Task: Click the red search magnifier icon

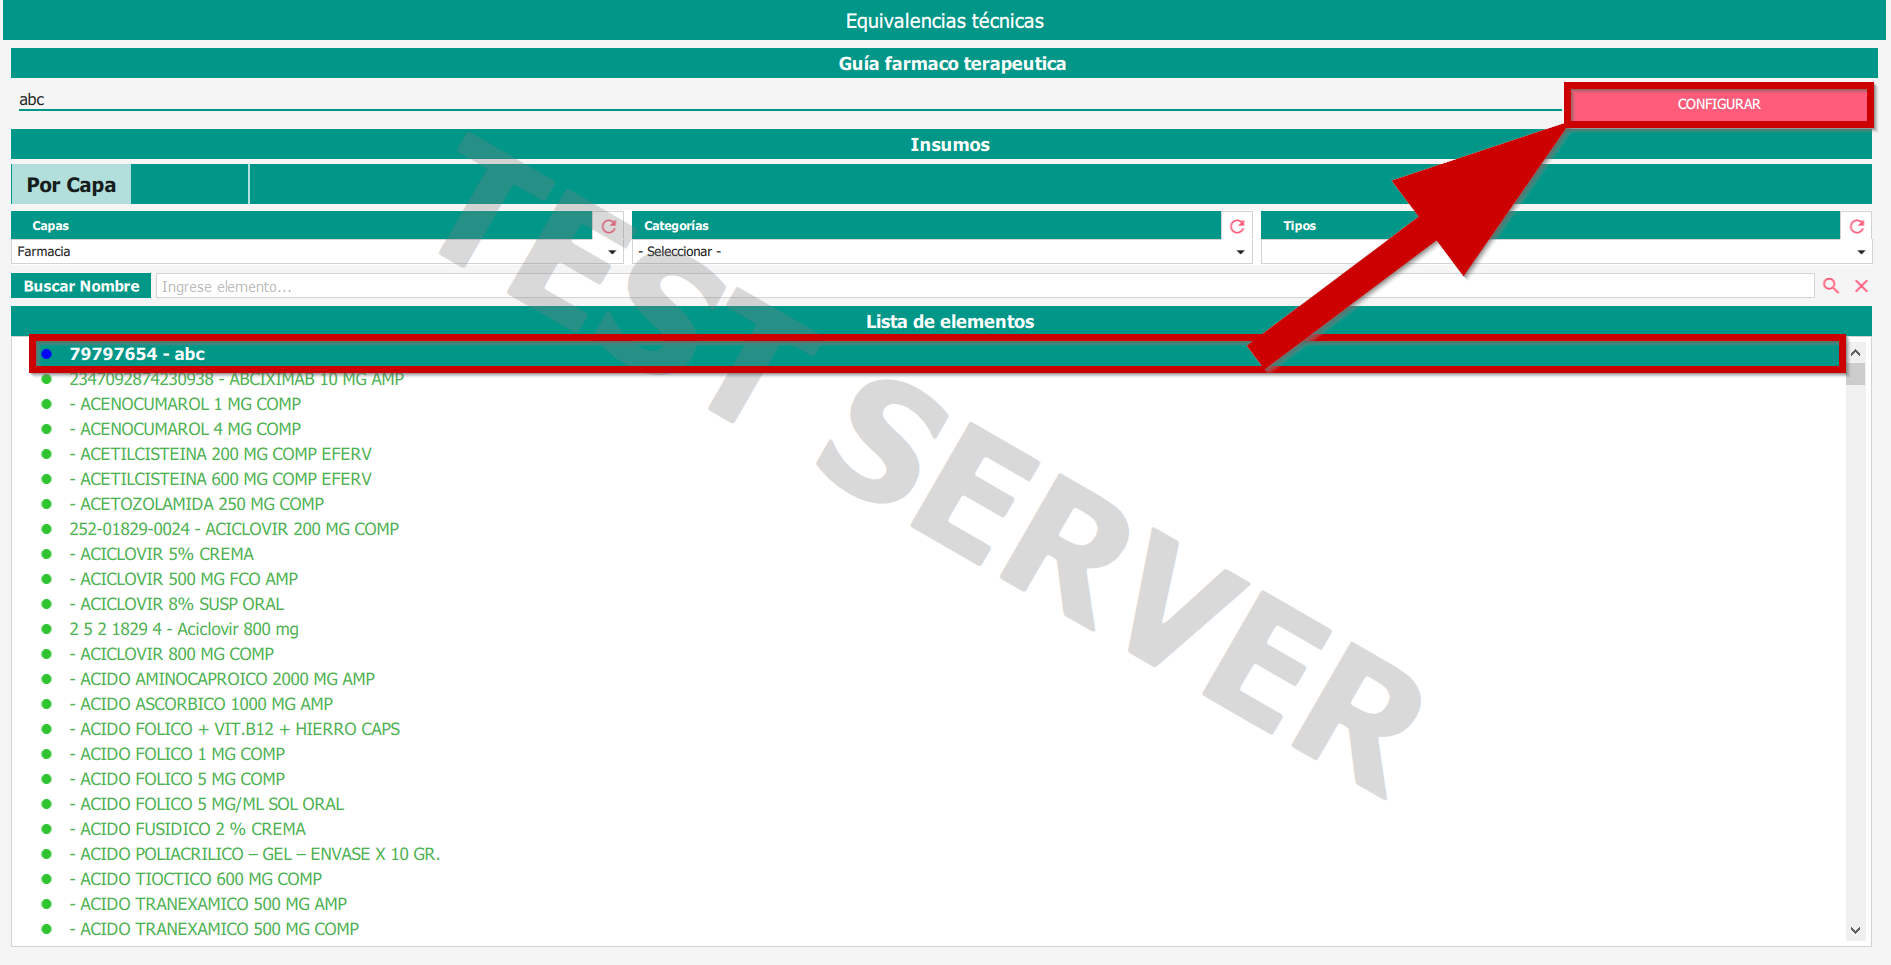Action: point(1831,286)
